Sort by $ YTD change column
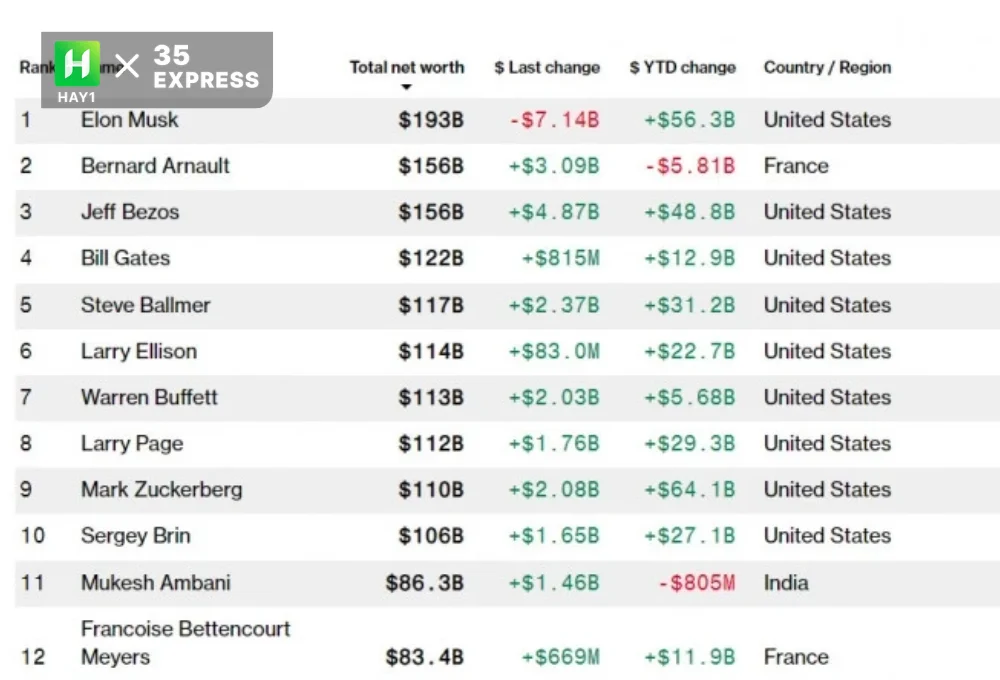 pyautogui.click(x=682, y=67)
